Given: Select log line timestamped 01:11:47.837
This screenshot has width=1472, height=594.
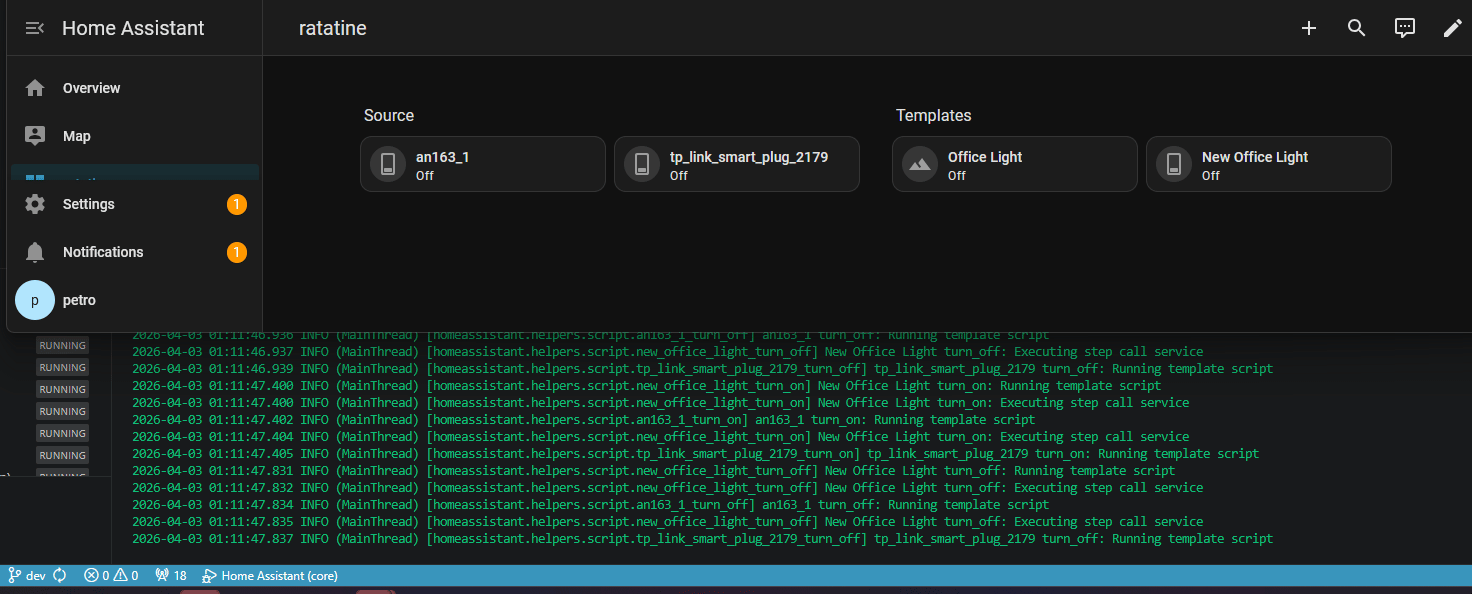Looking at the screenshot, I should click(x=703, y=538).
